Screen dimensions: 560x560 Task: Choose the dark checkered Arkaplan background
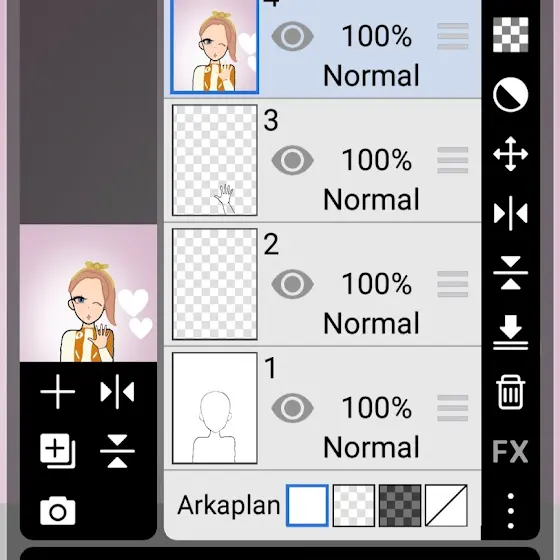400,505
